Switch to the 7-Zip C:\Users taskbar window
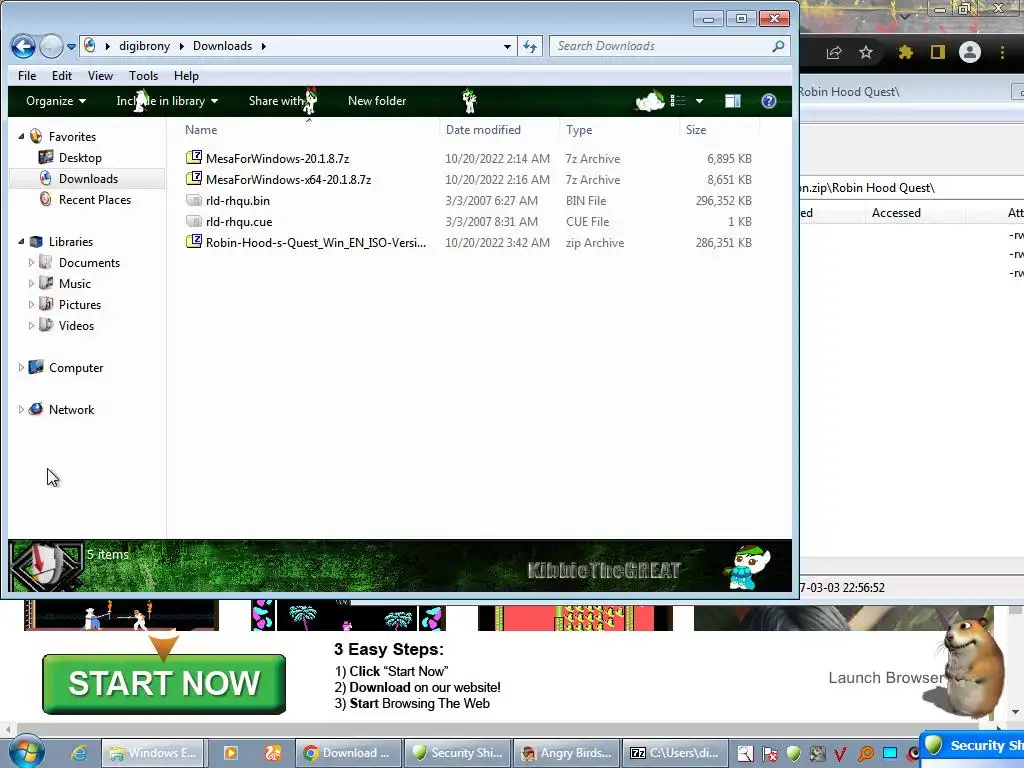The height and width of the screenshot is (768, 1024). tap(675, 753)
